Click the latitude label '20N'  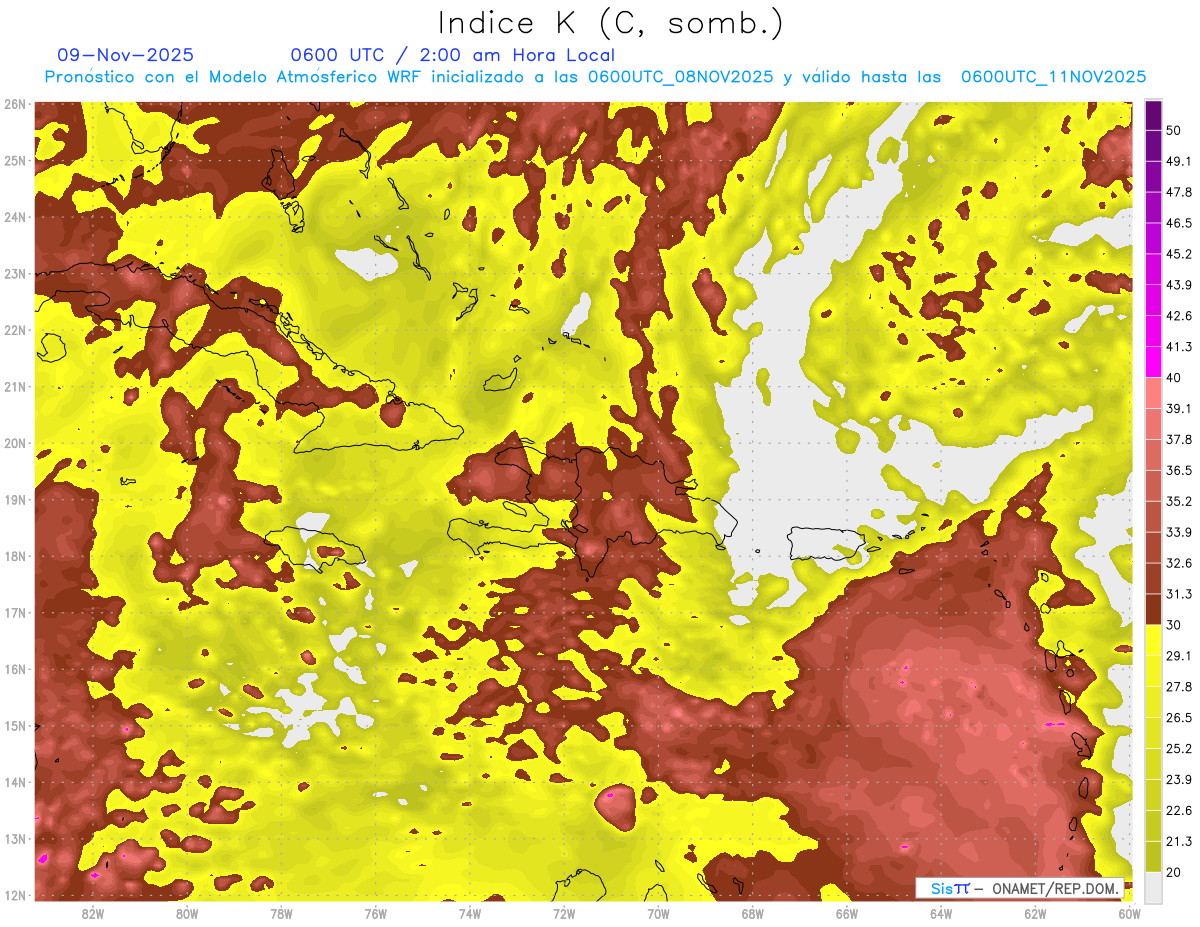pos(15,443)
